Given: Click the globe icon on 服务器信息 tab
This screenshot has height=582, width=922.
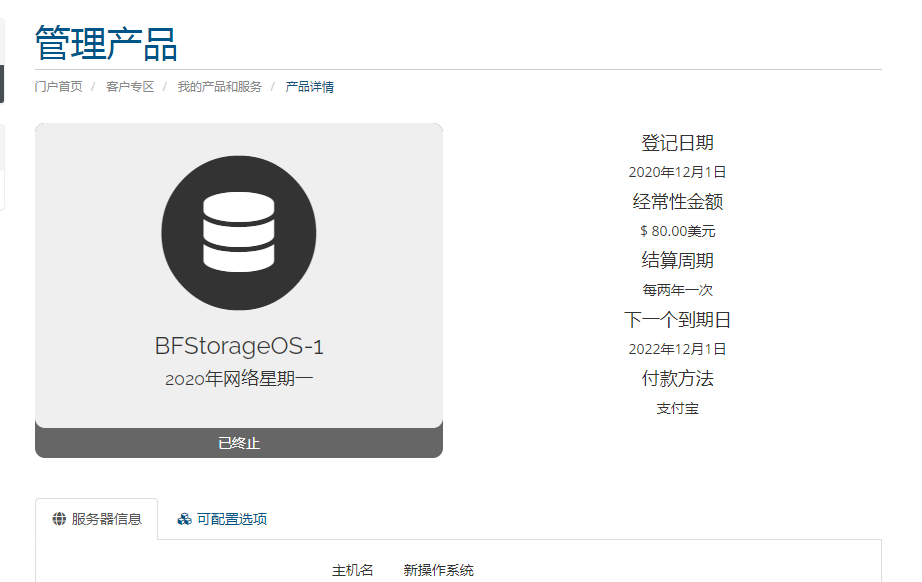Looking at the screenshot, I should (x=59, y=519).
